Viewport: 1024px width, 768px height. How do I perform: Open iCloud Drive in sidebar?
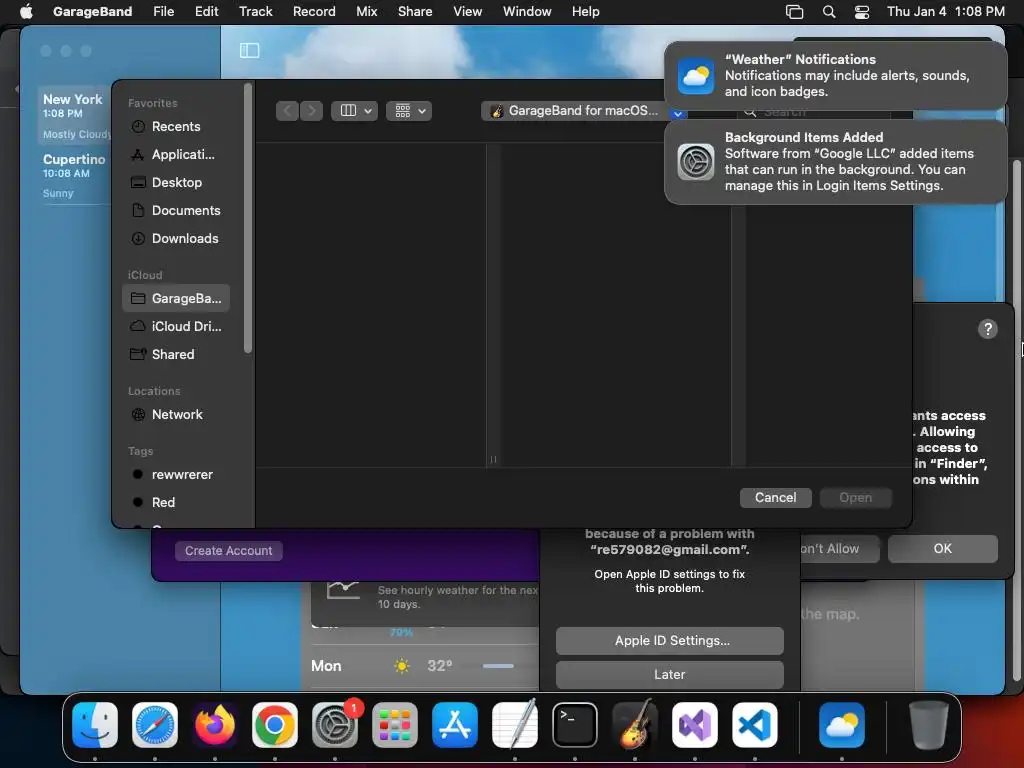176,327
